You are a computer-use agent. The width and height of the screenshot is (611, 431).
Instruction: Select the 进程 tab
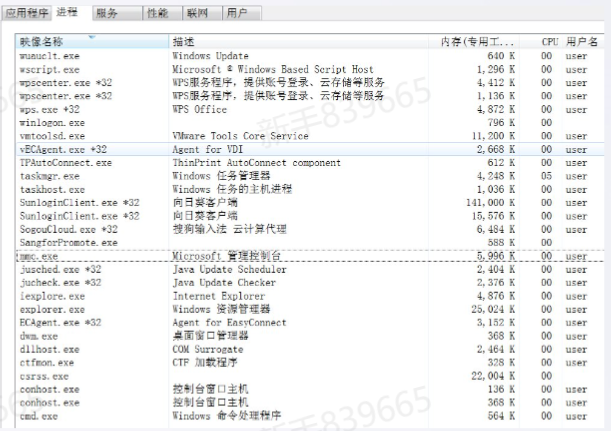pyautogui.click(x=67, y=12)
